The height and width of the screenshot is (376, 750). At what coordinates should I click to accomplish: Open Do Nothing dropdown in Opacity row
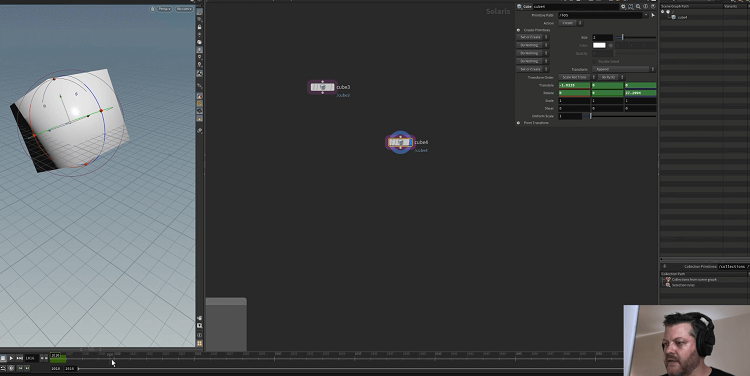532,53
